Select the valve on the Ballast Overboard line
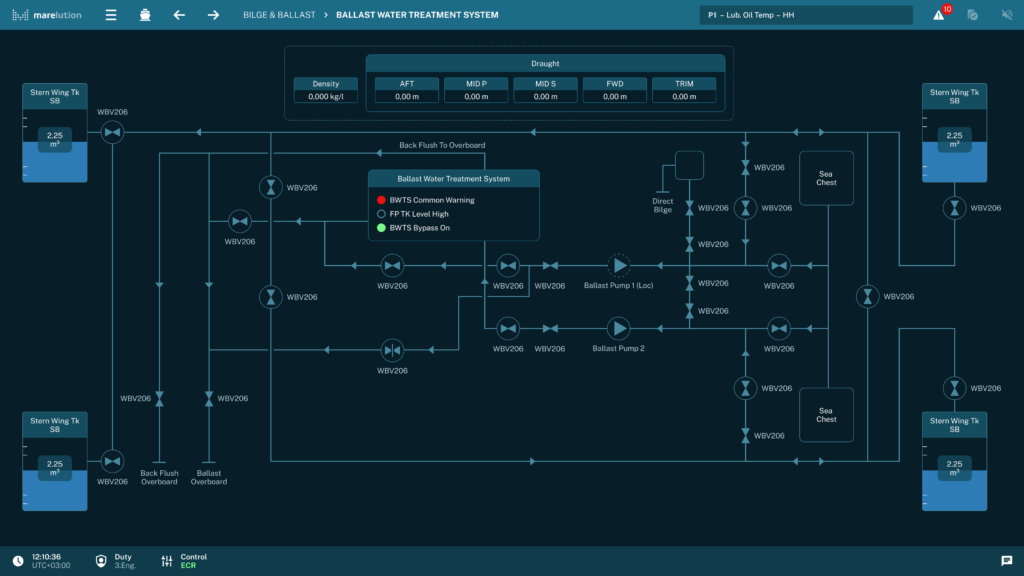 (209, 398)
